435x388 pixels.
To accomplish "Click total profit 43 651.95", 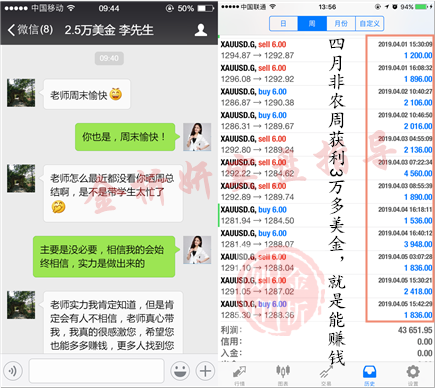I will (x=415, y=330).
